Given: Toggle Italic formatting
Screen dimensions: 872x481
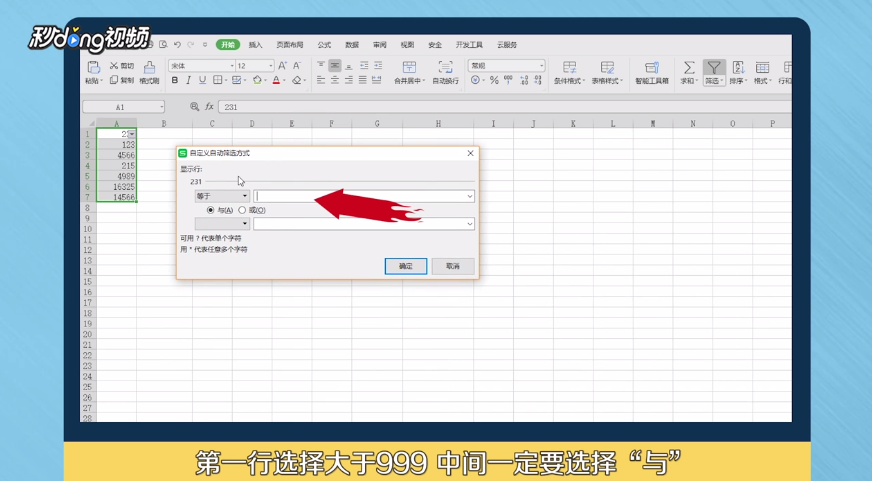Looking at the screenshot, I should [x=189, y=80].
